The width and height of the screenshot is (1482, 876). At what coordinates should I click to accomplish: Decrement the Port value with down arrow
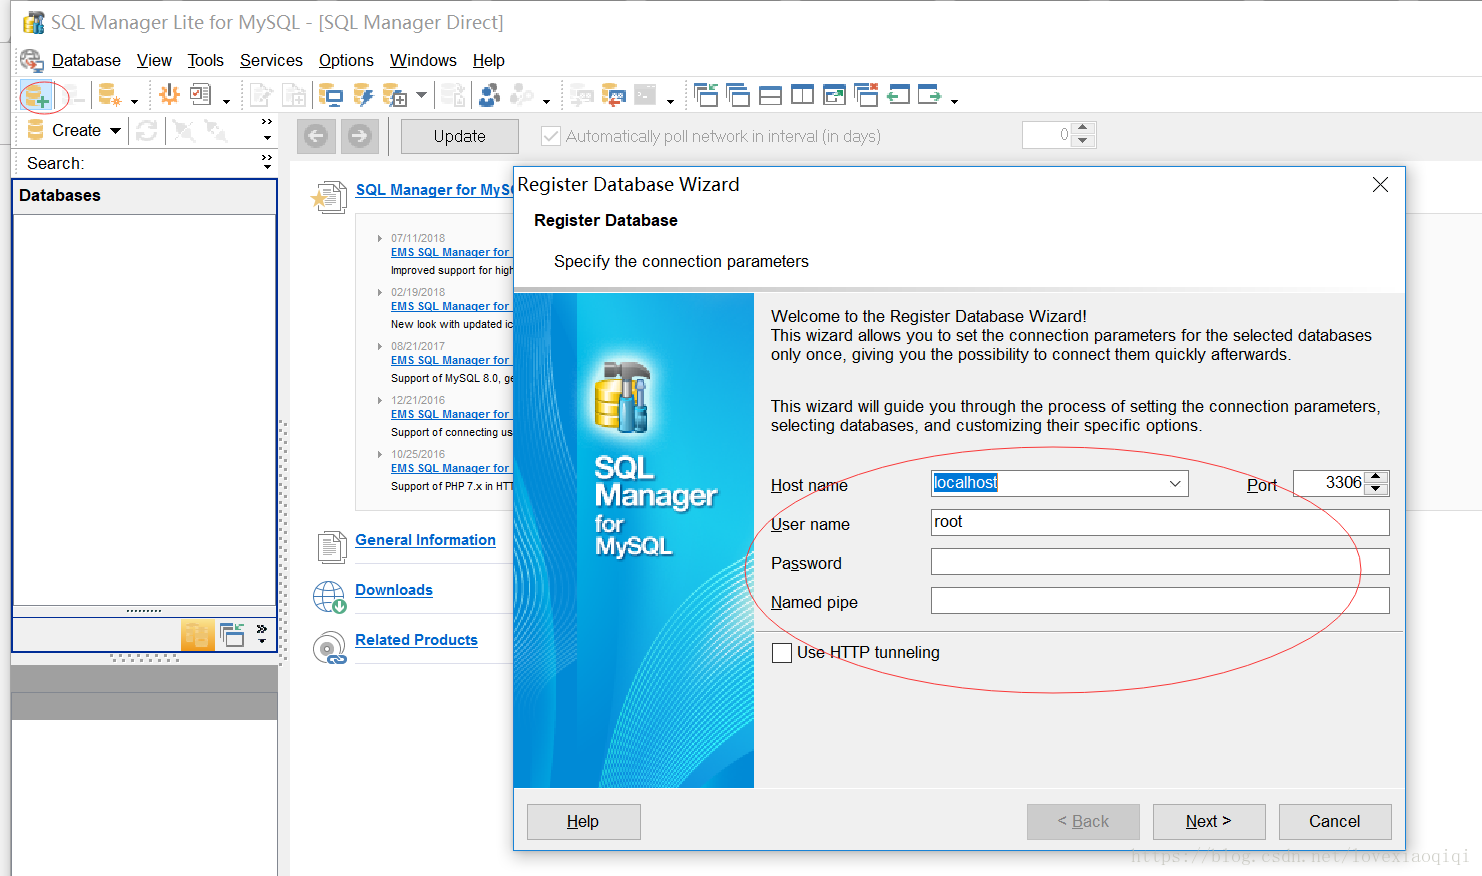(x=1376, y=490)
